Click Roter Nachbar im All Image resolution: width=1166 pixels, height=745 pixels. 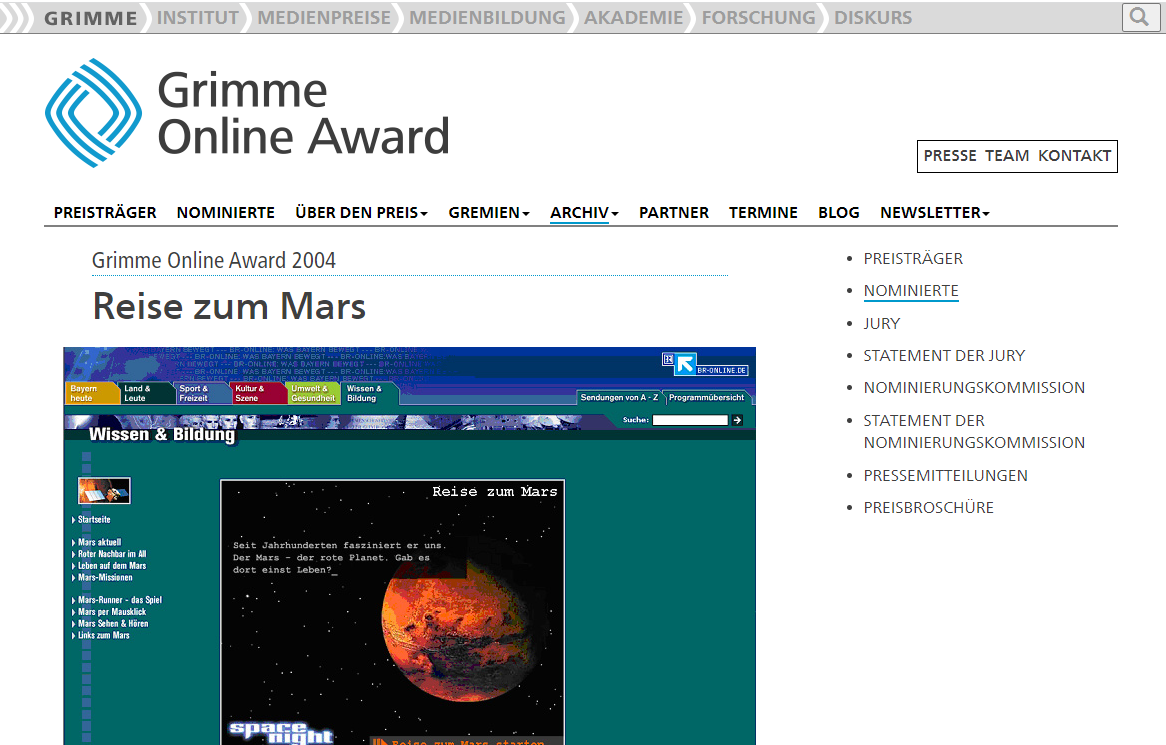click(112, 554)
